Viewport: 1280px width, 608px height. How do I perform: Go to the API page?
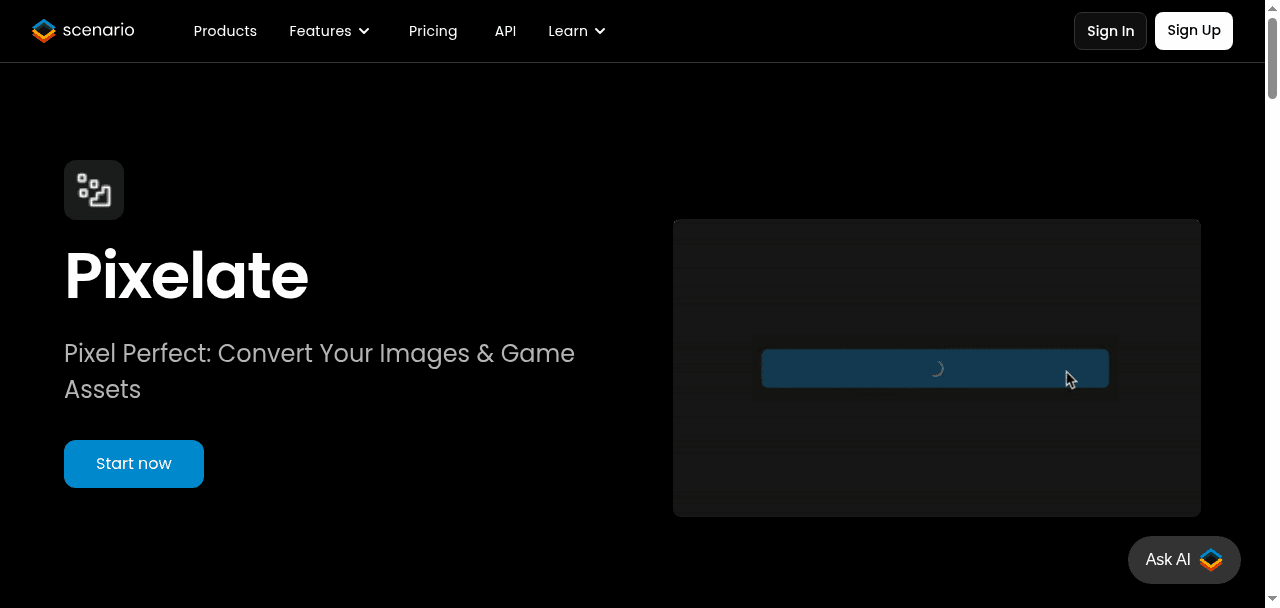click(x=505, y=31)
